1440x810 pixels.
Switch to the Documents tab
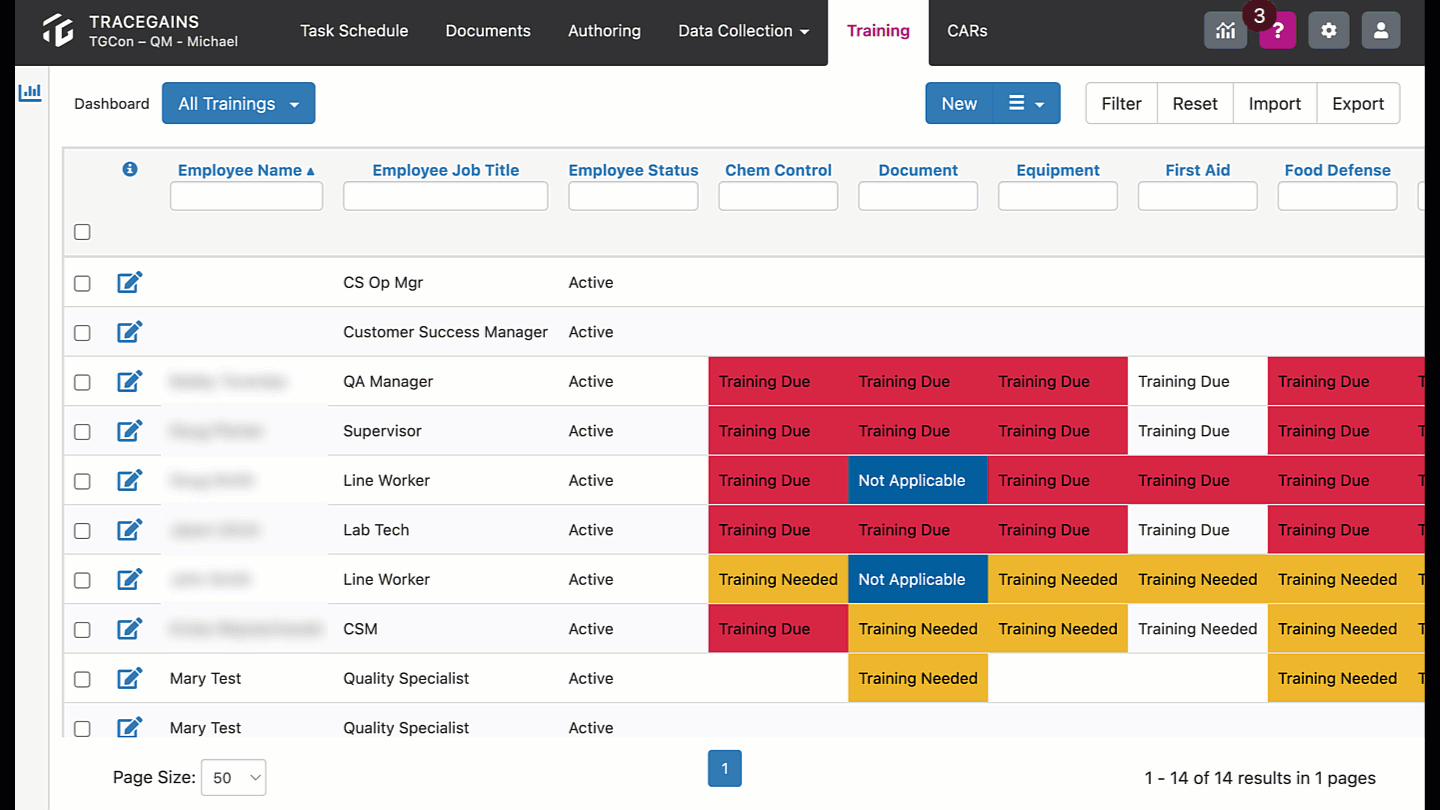(x=488, y=31)
